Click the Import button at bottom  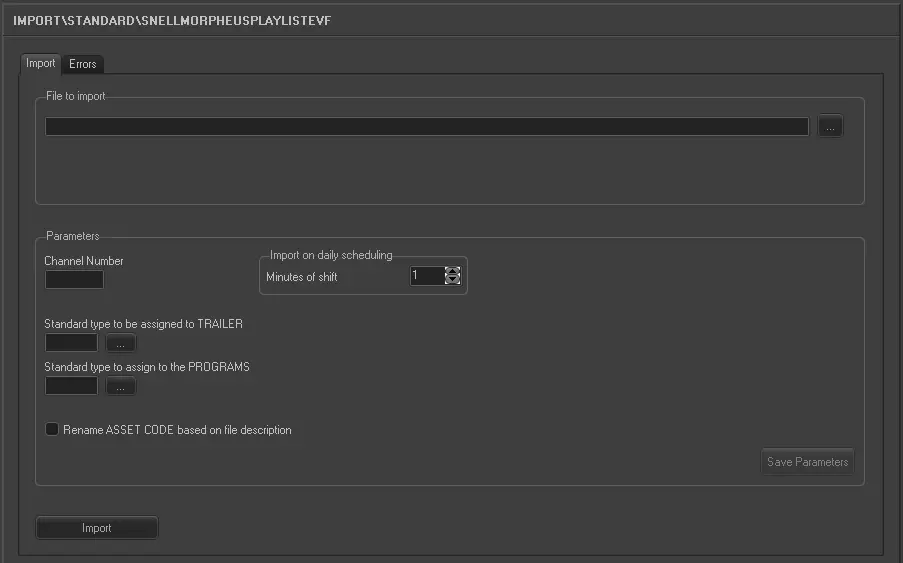coord(97,528)
